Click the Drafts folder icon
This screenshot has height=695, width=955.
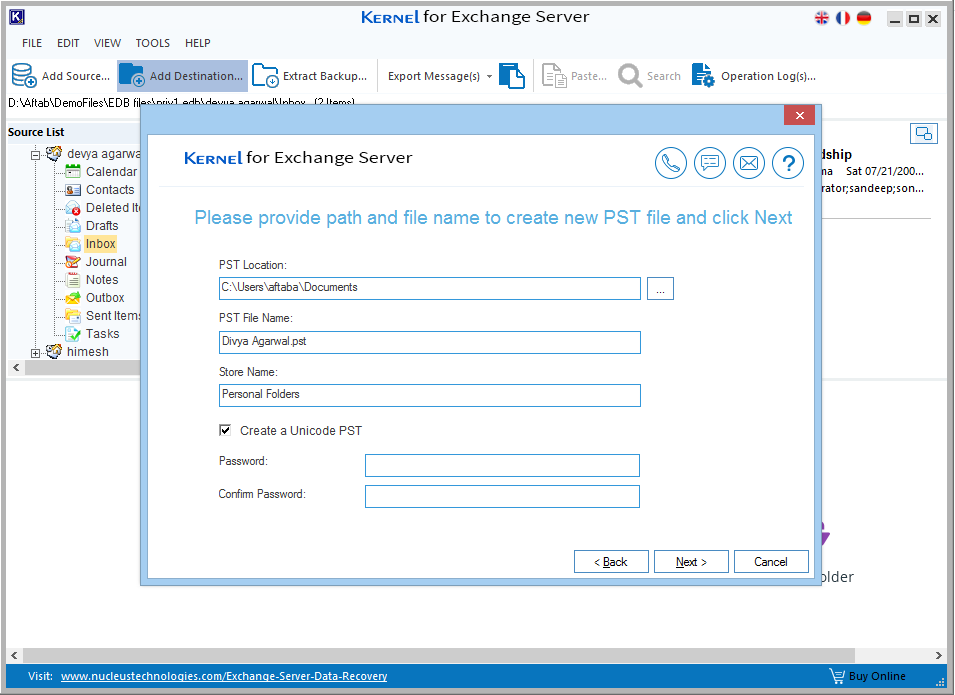(73, 226)
